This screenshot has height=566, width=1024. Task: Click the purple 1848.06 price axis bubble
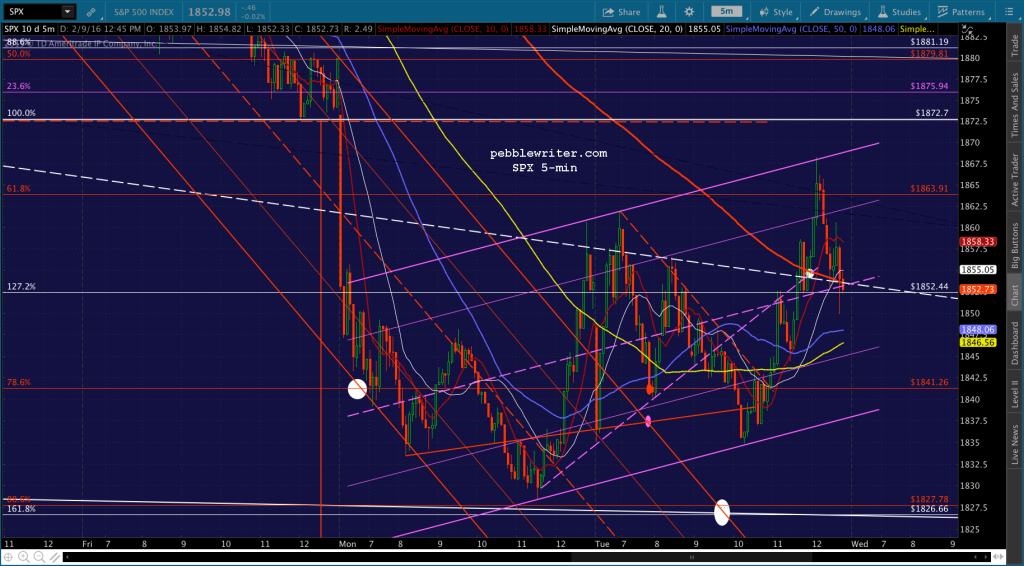(x=977, y=330)
